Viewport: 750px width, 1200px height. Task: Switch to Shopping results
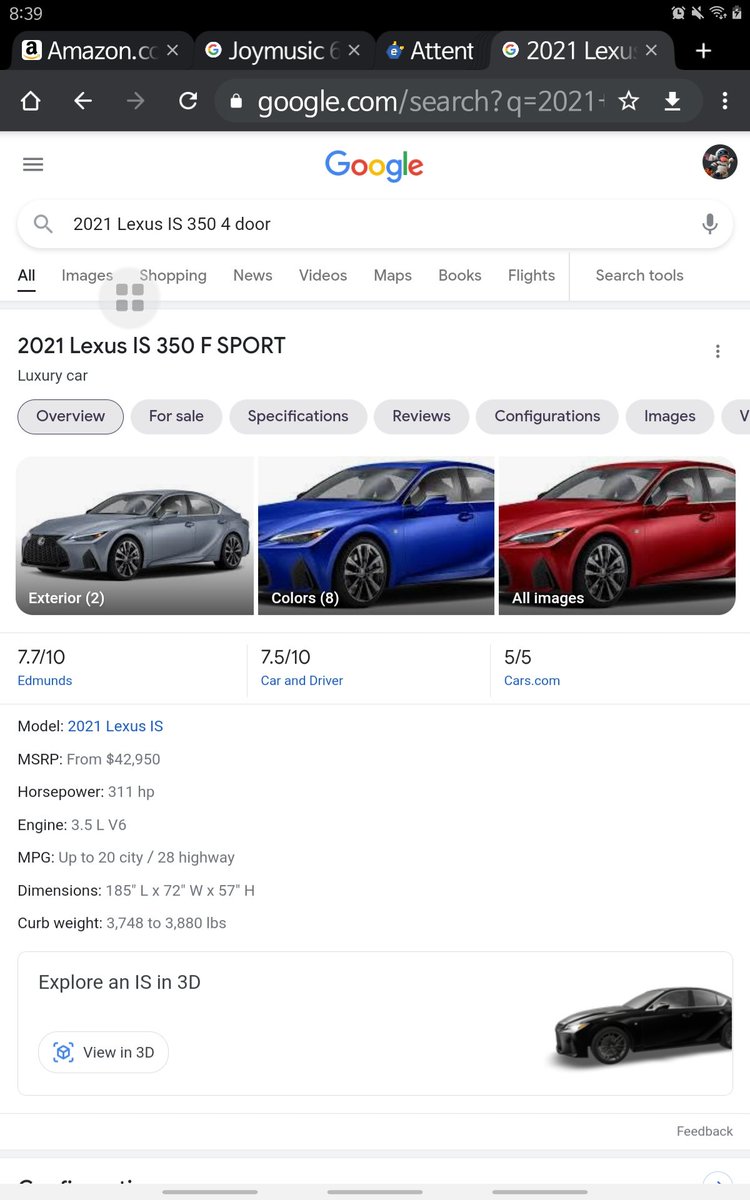pos(173,275)
